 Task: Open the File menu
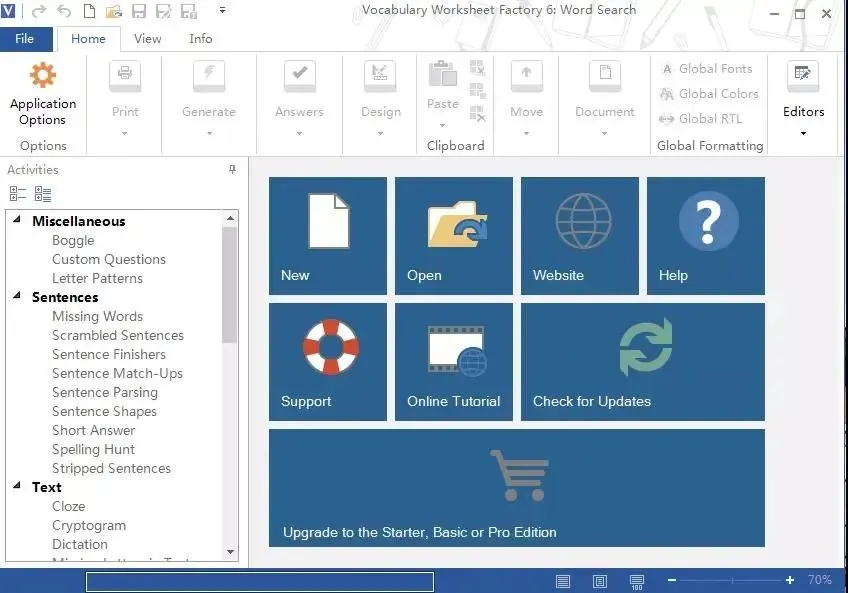[x=26, y=39]
